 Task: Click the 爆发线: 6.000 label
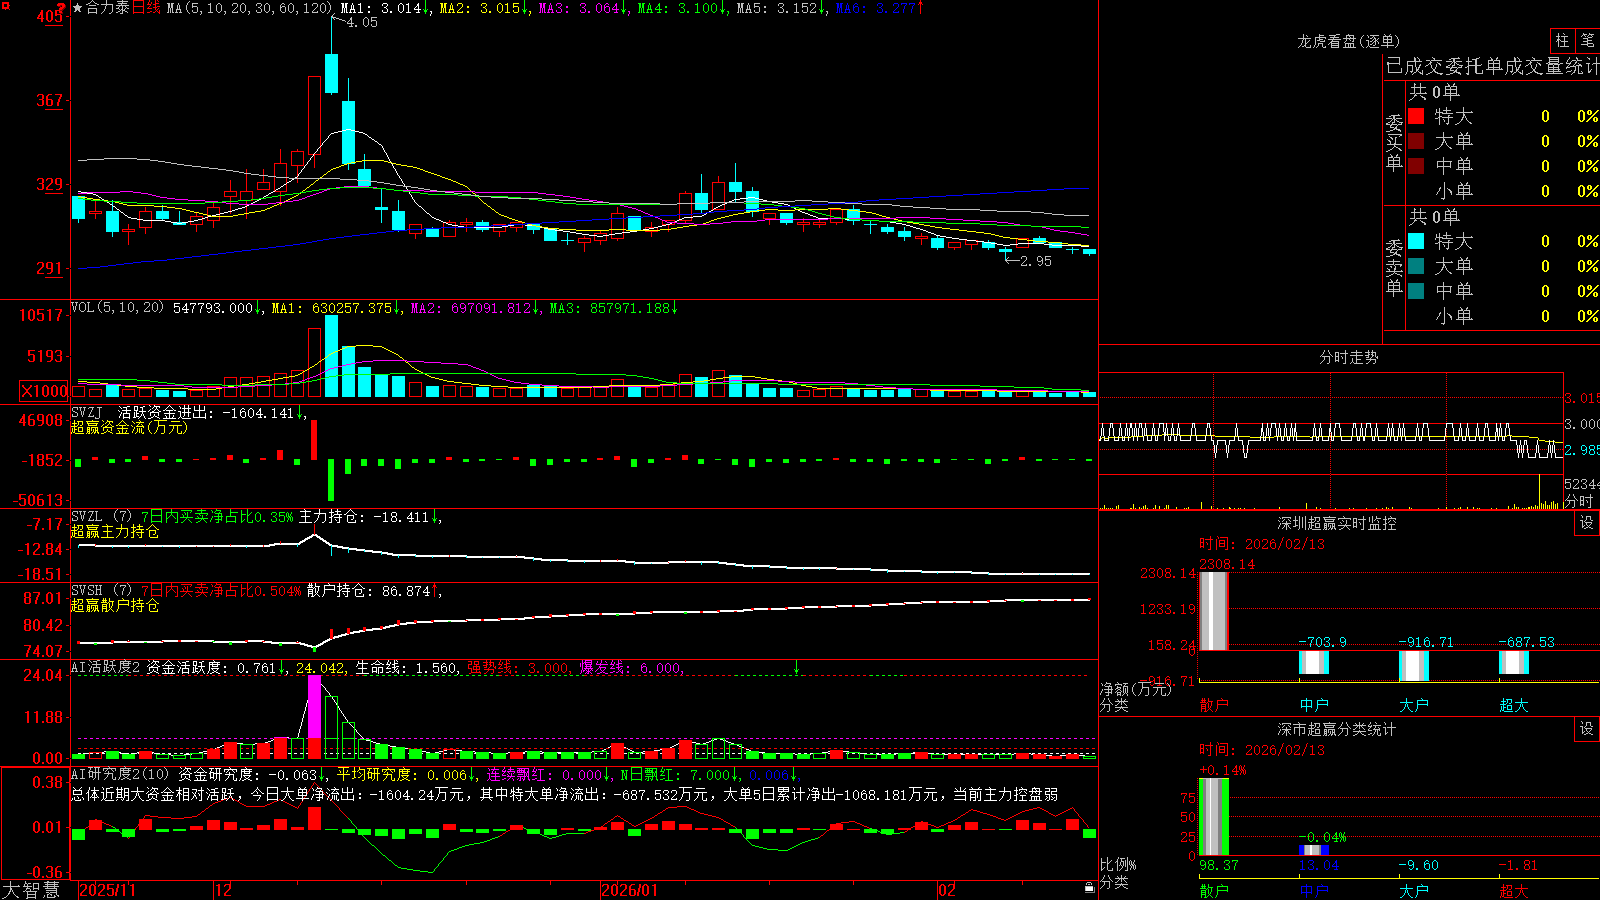(631, 668)
